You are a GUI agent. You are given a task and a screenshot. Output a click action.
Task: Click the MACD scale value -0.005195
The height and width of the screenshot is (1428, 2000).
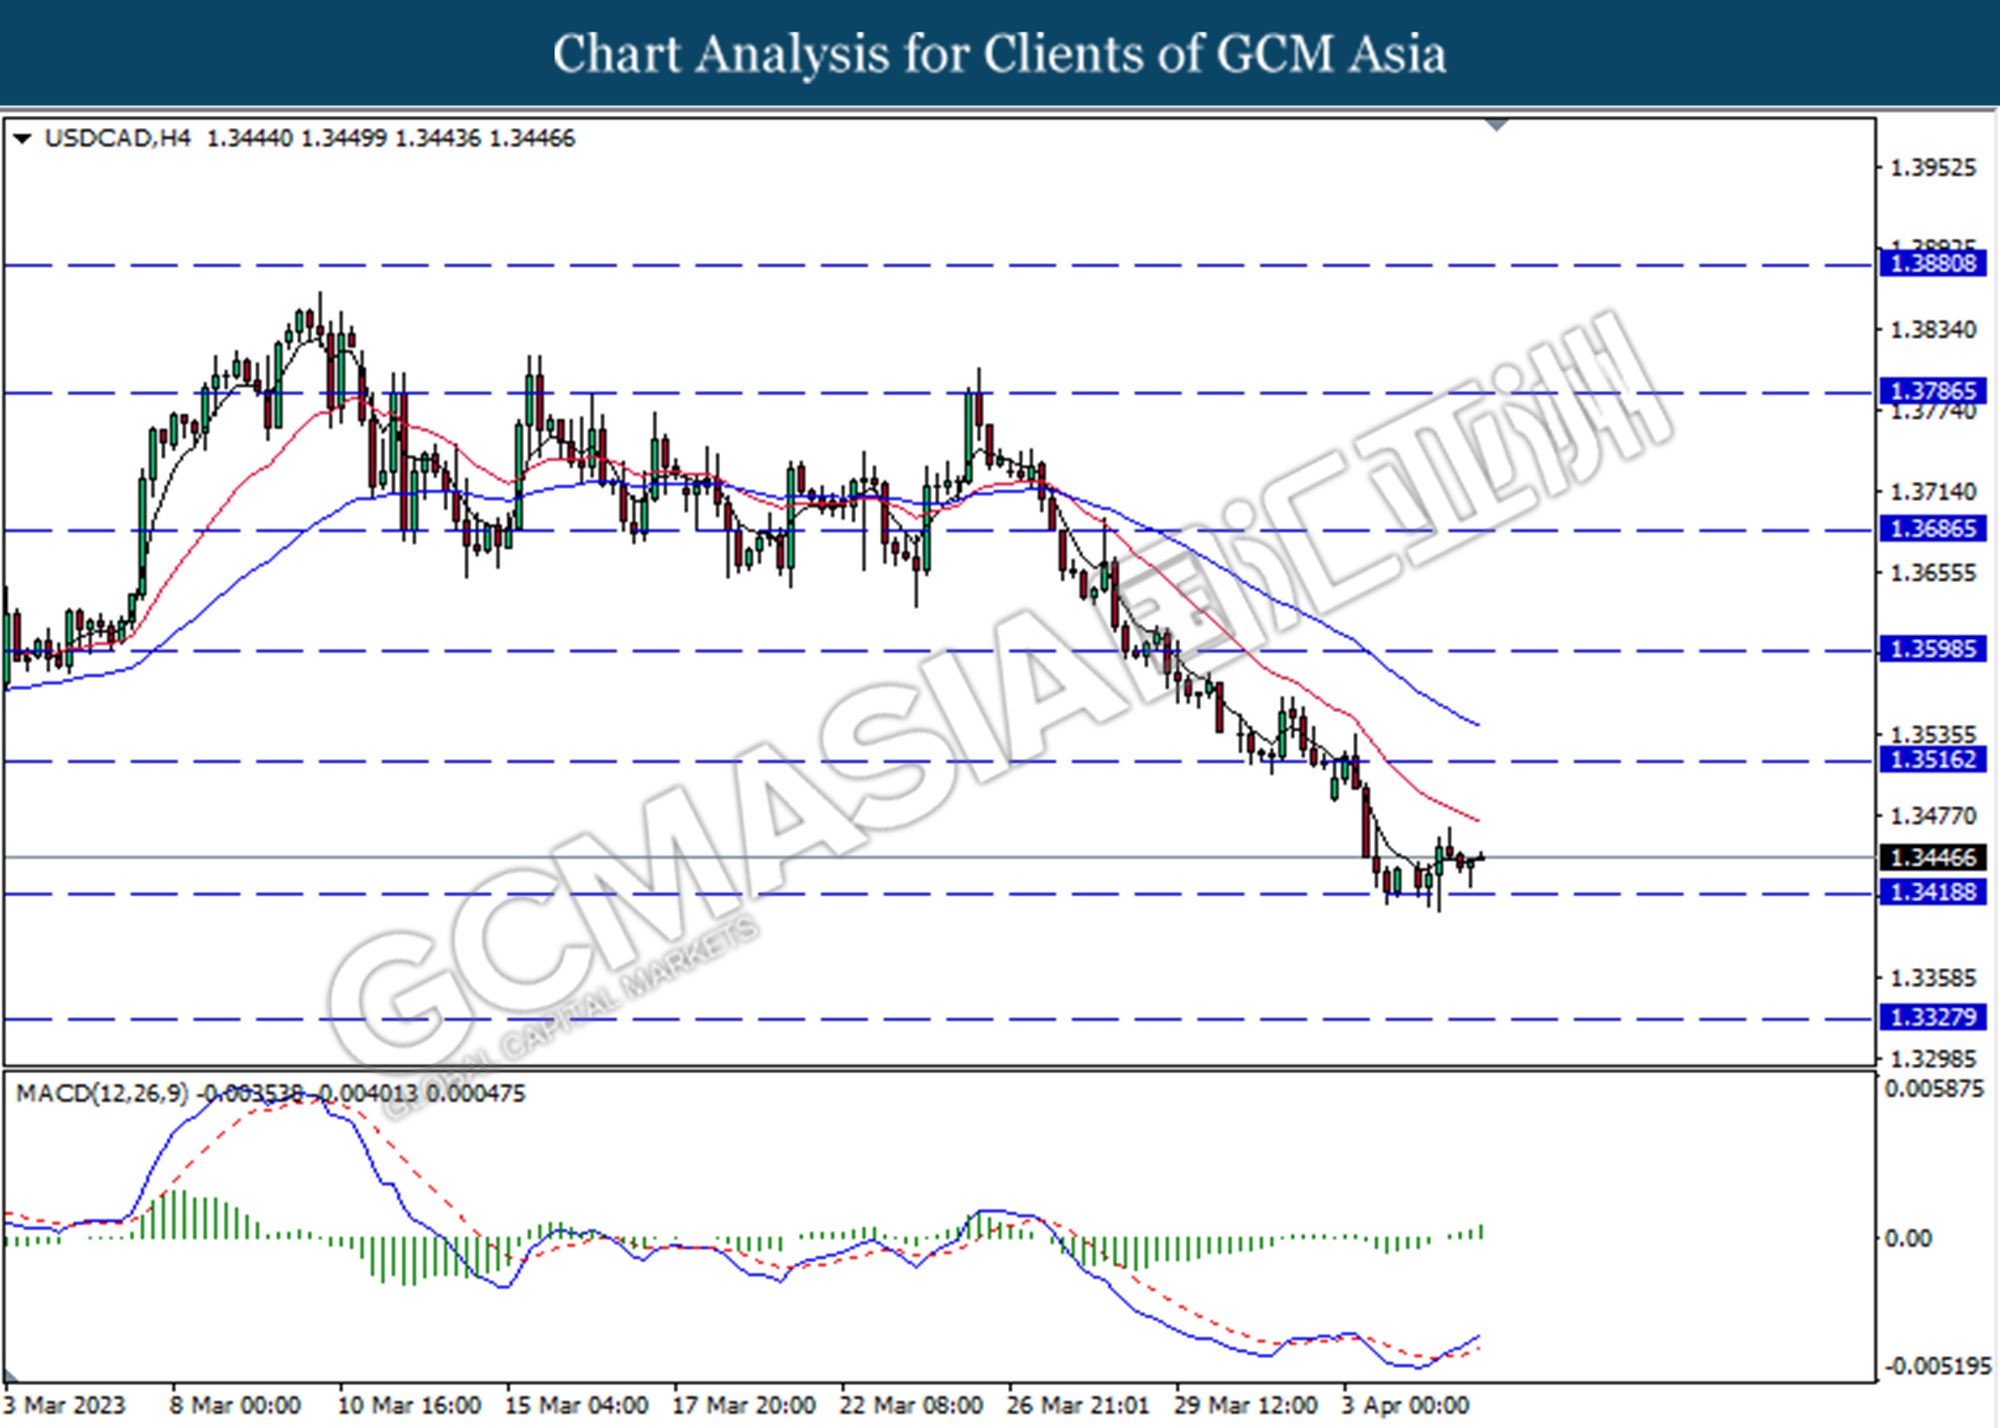[x=1937, y=1366]
